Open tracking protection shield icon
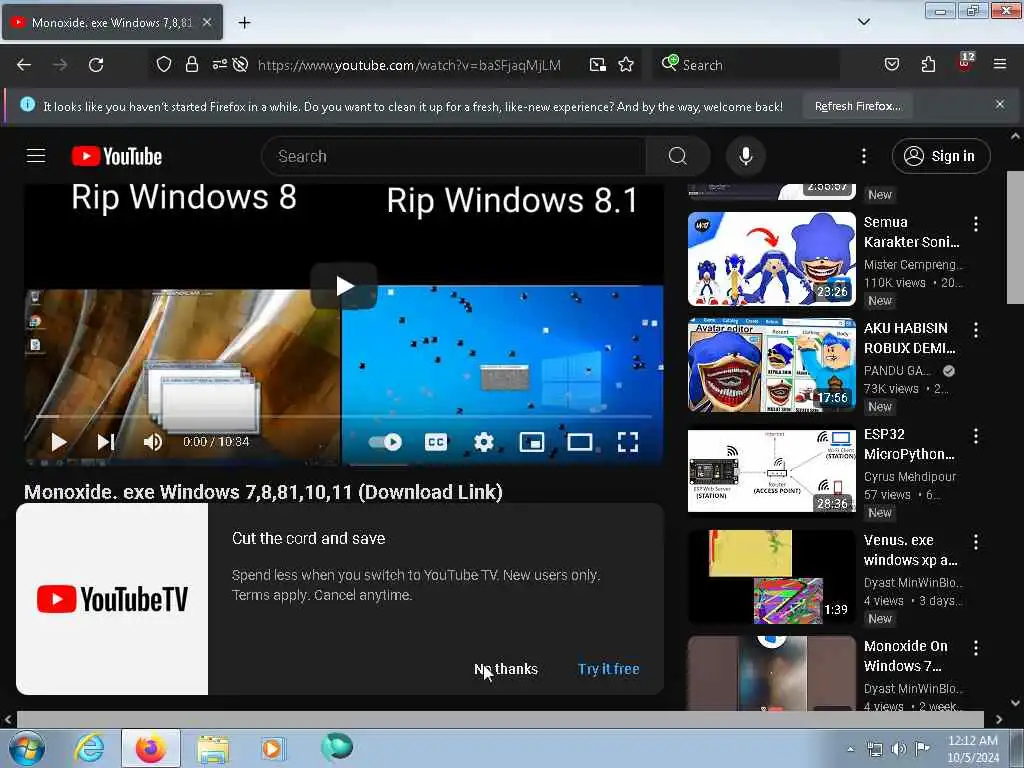The height and width of the screenshot is (768, 1024). pyautogui.click(x=164, y=65)
